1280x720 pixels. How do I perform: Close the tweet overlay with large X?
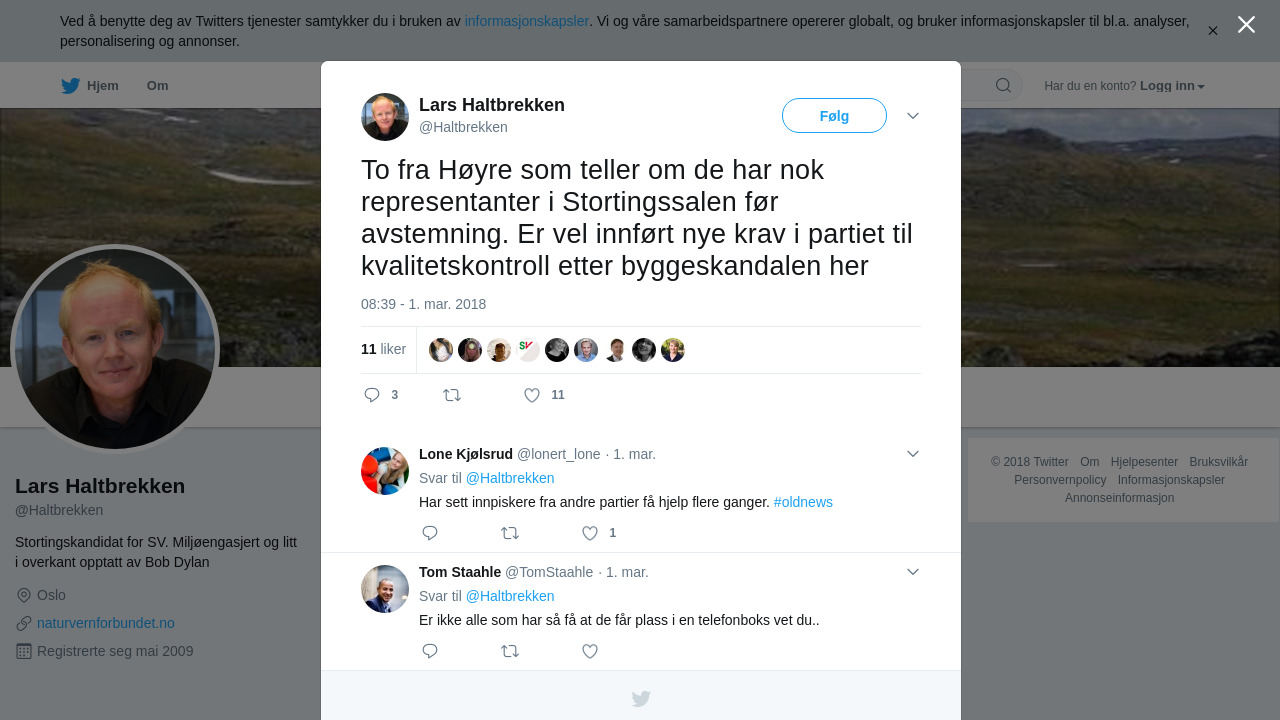pyautogui.click(x=1246, y=24)
